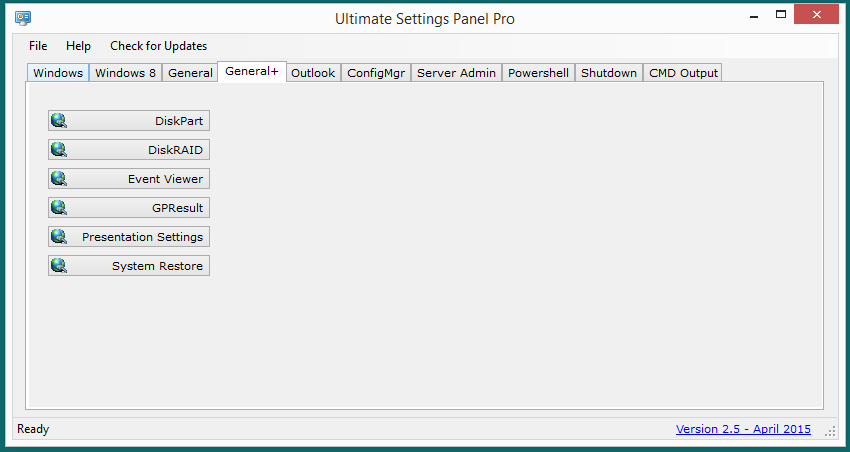Switch to the Windows 8 tab
Viewport: 850px width, 452px height.
[125, 73]
